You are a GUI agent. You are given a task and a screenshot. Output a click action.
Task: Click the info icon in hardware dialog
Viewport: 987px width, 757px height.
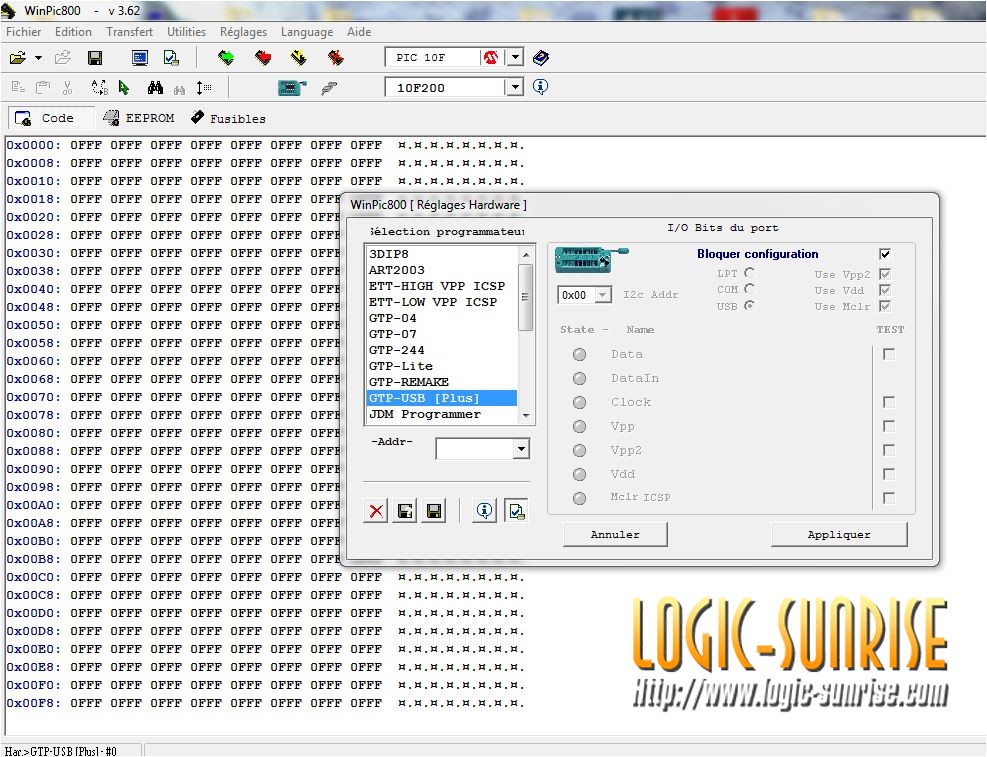click(485, 511)
